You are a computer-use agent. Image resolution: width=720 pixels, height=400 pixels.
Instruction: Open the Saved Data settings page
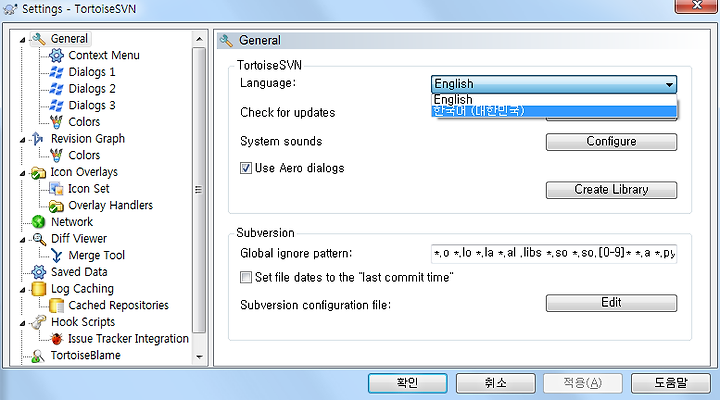click(79, 272)
